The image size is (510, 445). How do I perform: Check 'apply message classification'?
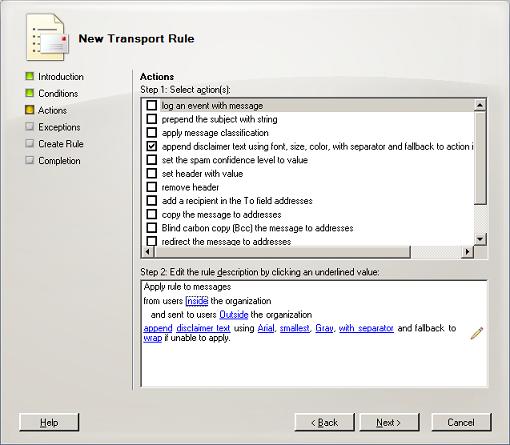tap(152, 133)
